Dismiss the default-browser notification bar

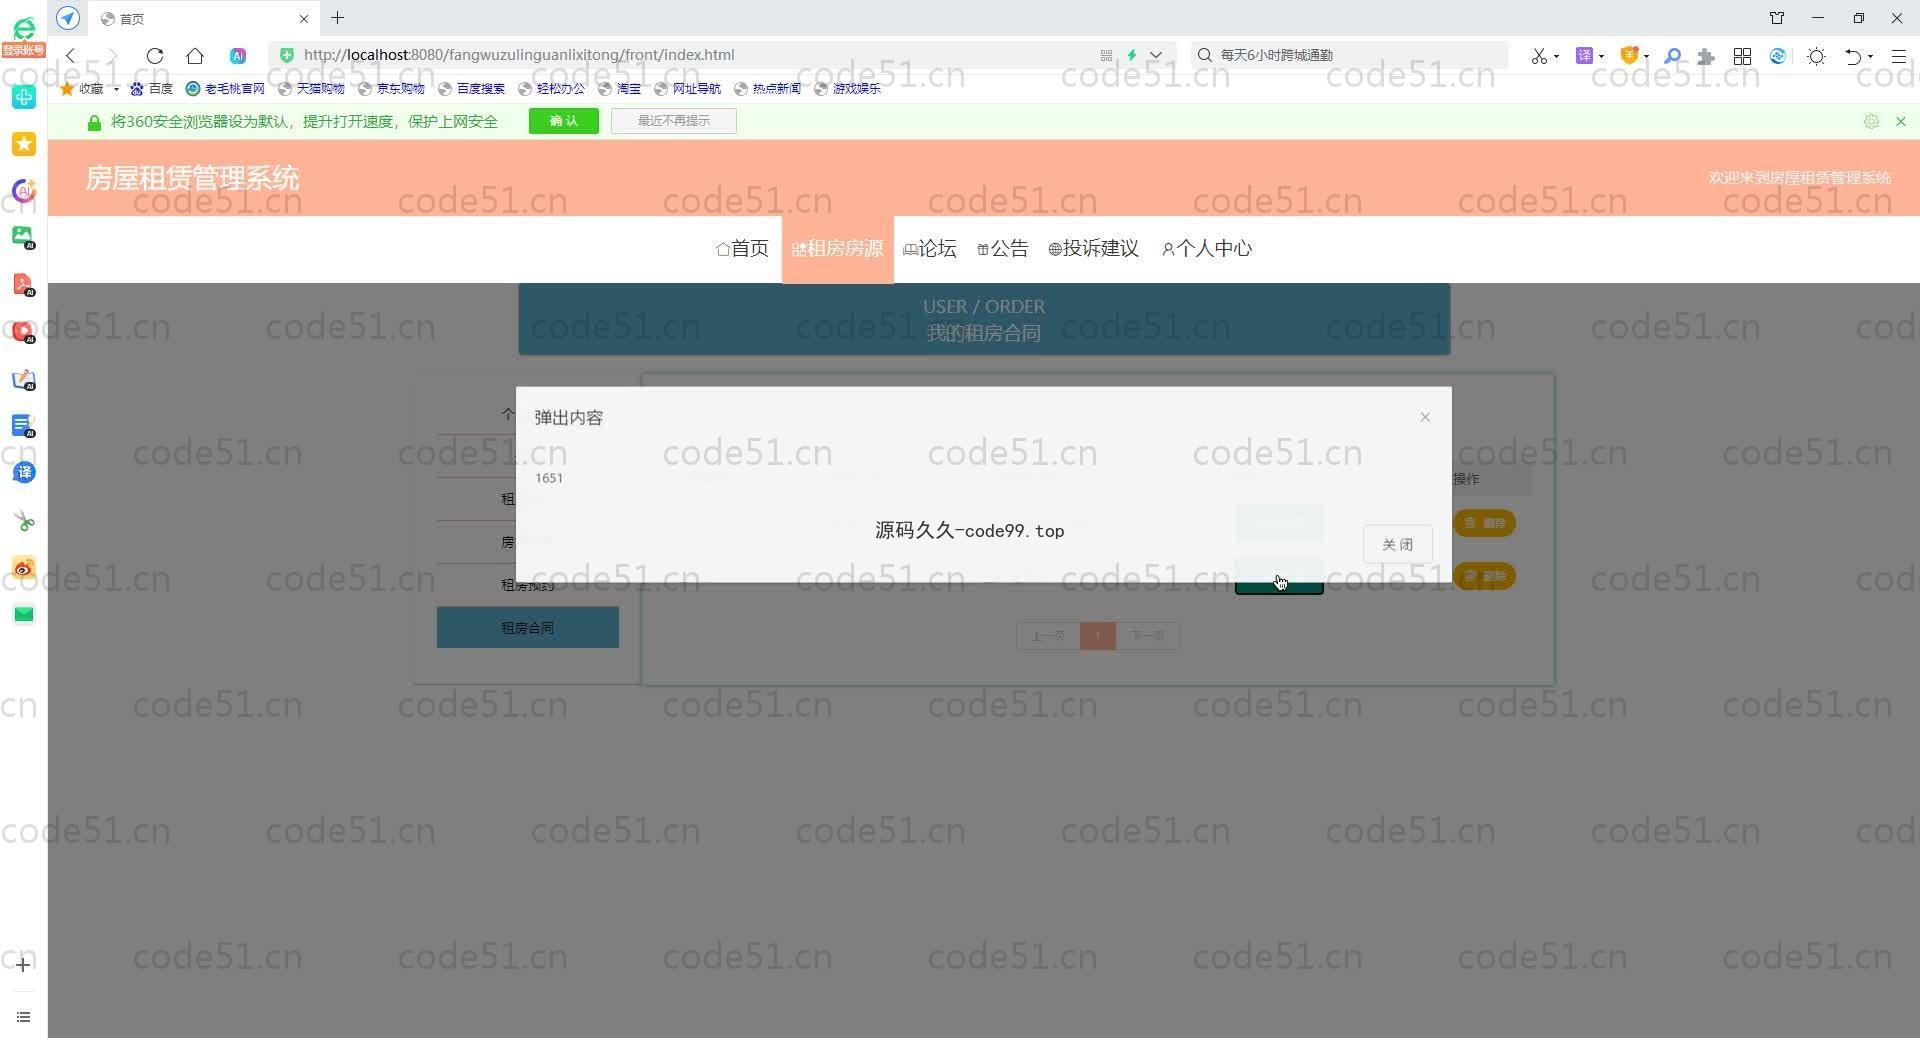tap(1900, 121)
